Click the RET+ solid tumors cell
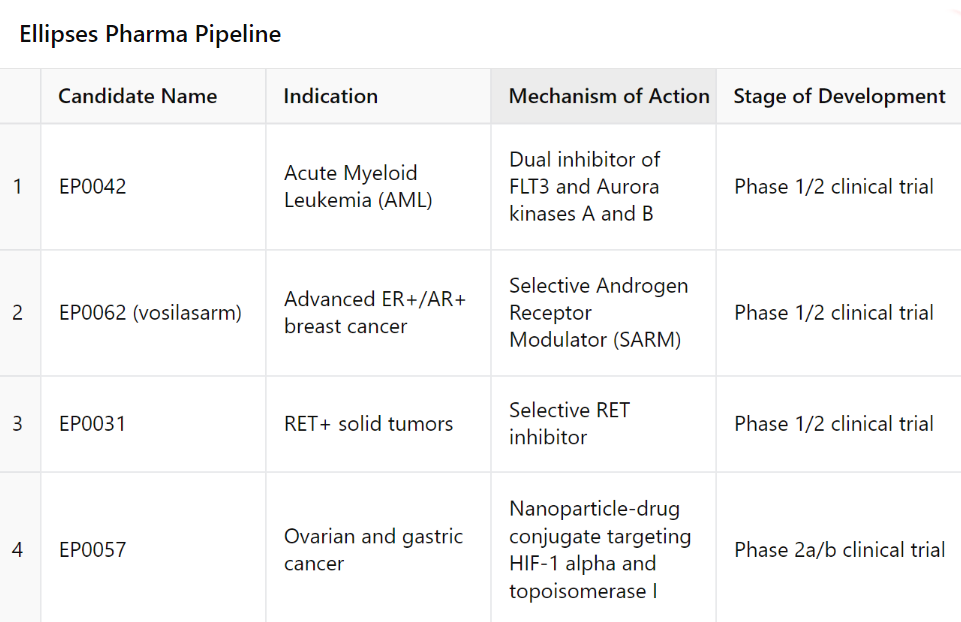 tap(368, 424)
